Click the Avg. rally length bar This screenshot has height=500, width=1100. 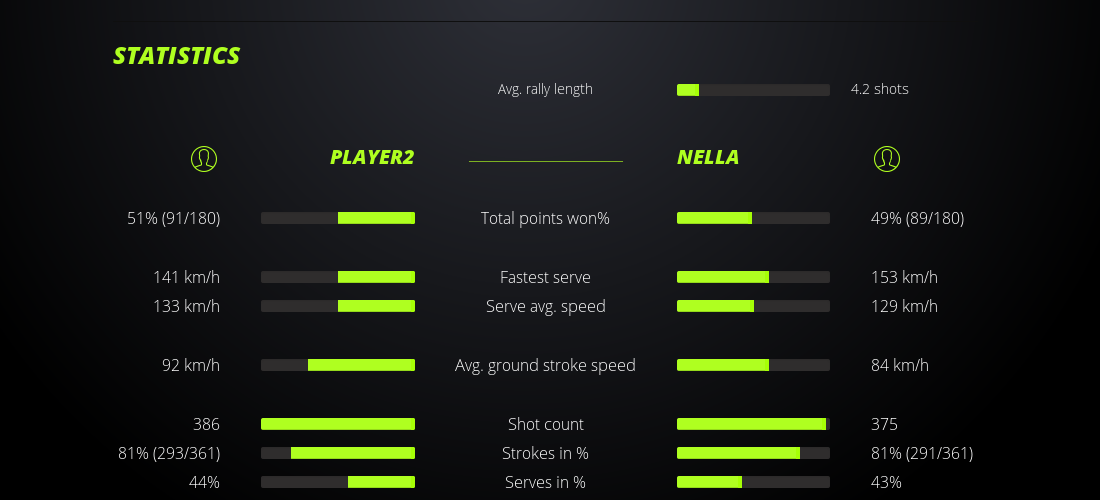[x=753, y=90]
